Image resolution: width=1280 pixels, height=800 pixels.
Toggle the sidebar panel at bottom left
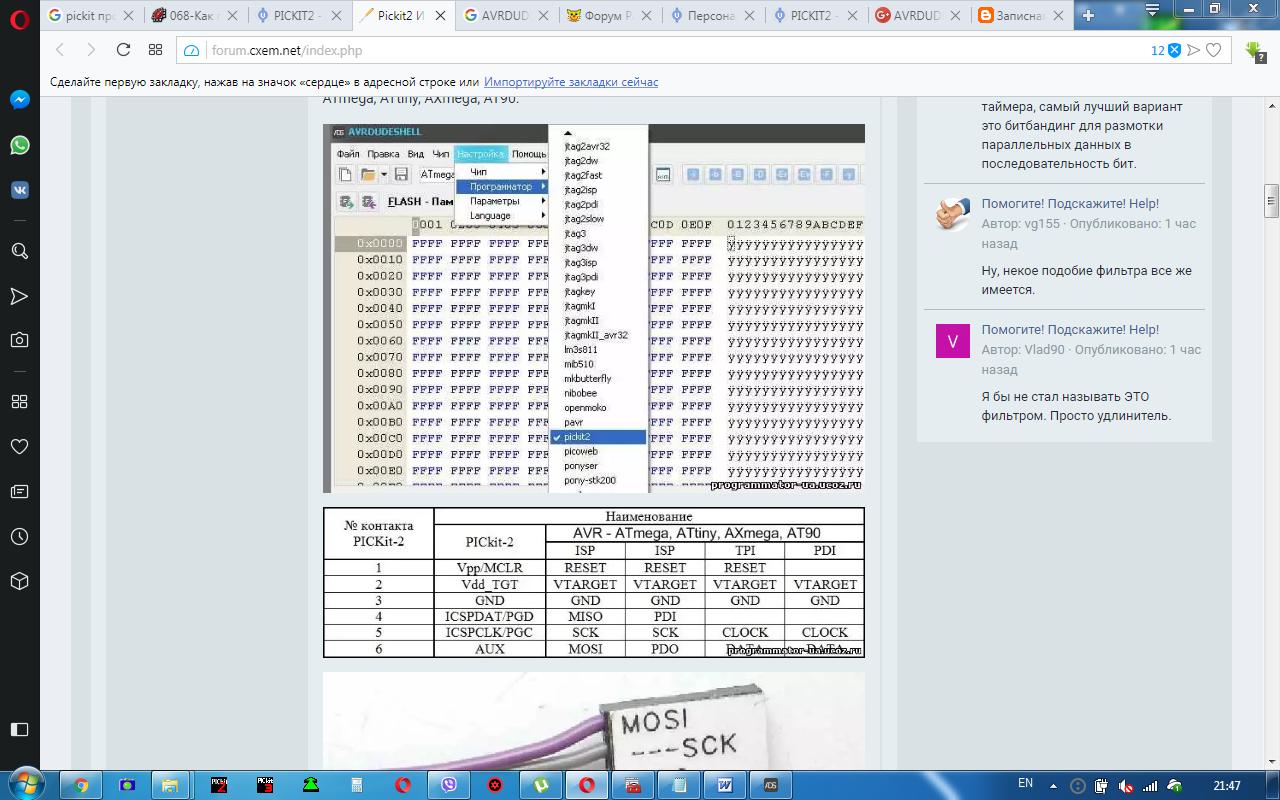pos(19,729)
